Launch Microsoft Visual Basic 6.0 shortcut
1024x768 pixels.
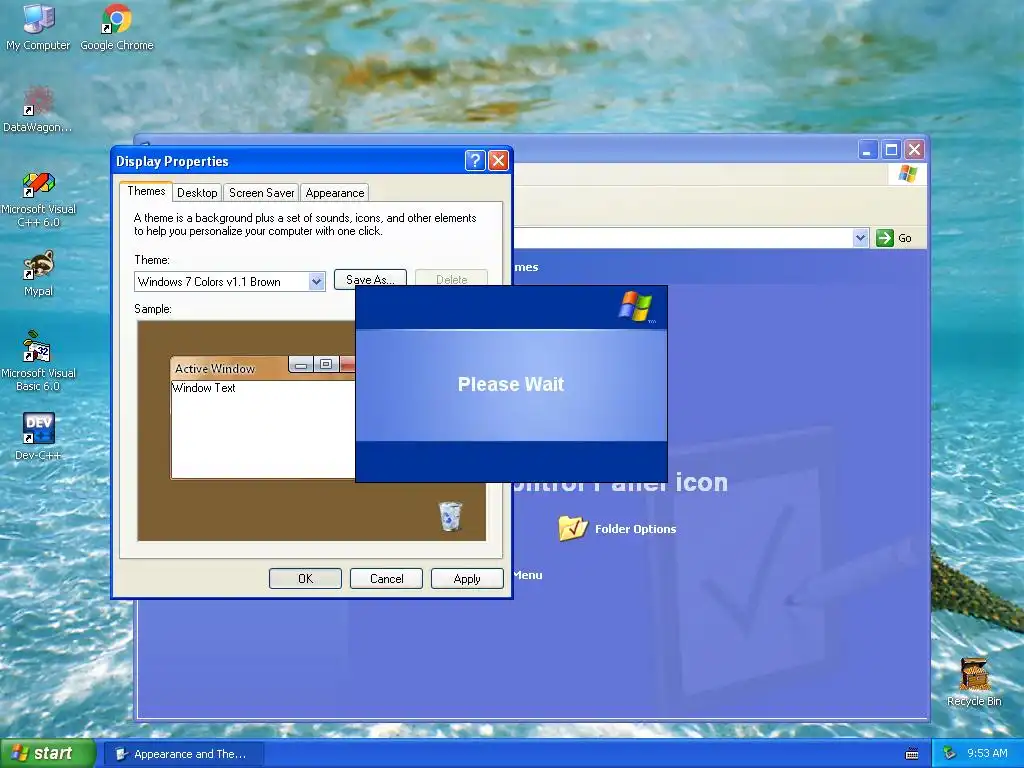[38, 362]
